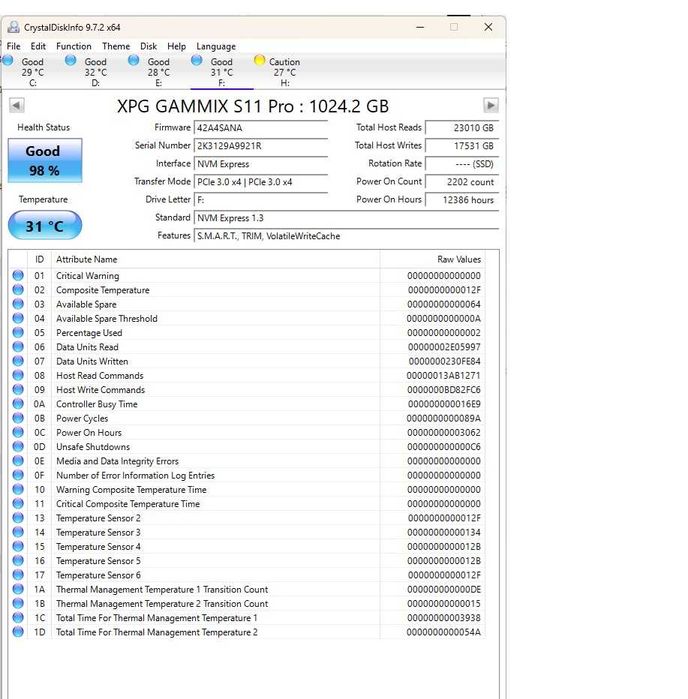Click status orb for Power Cycles row
The width and height of the screenshot is (688, 699).
[18, 418]
